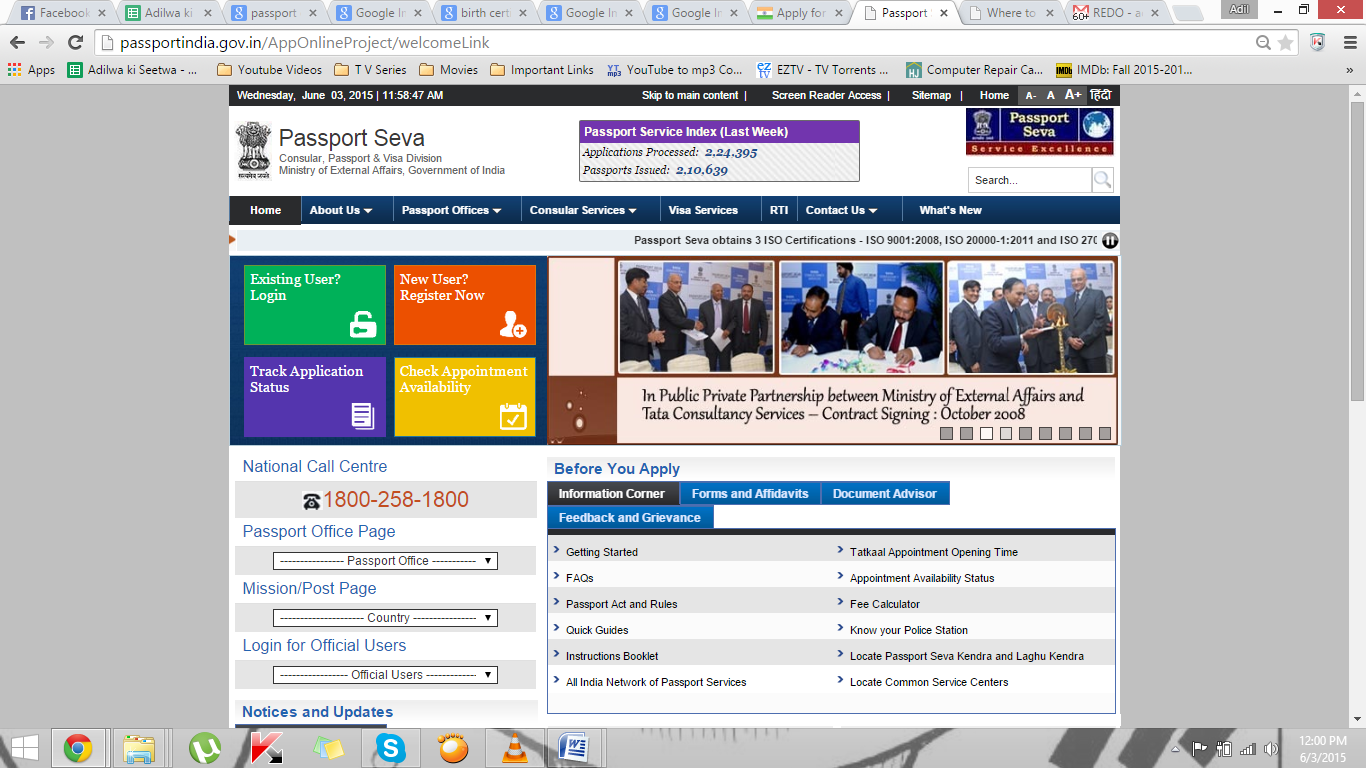Select the Forms and Affidavits tab
The width and height of the screenshot is (1366, 768).
[750, 494]
